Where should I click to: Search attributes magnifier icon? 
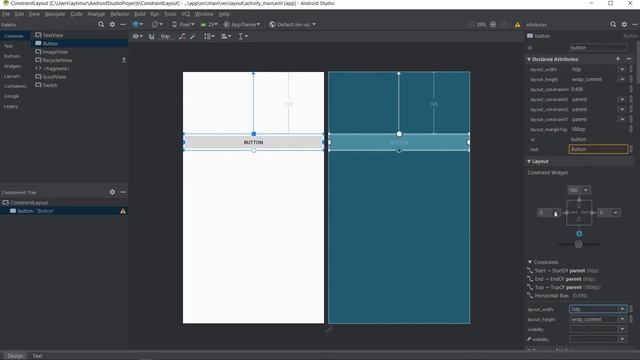(x=613, y=24)
